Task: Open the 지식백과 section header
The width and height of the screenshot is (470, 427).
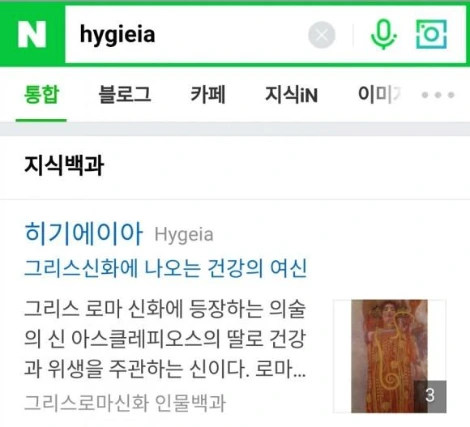Action: coord(64,166)
